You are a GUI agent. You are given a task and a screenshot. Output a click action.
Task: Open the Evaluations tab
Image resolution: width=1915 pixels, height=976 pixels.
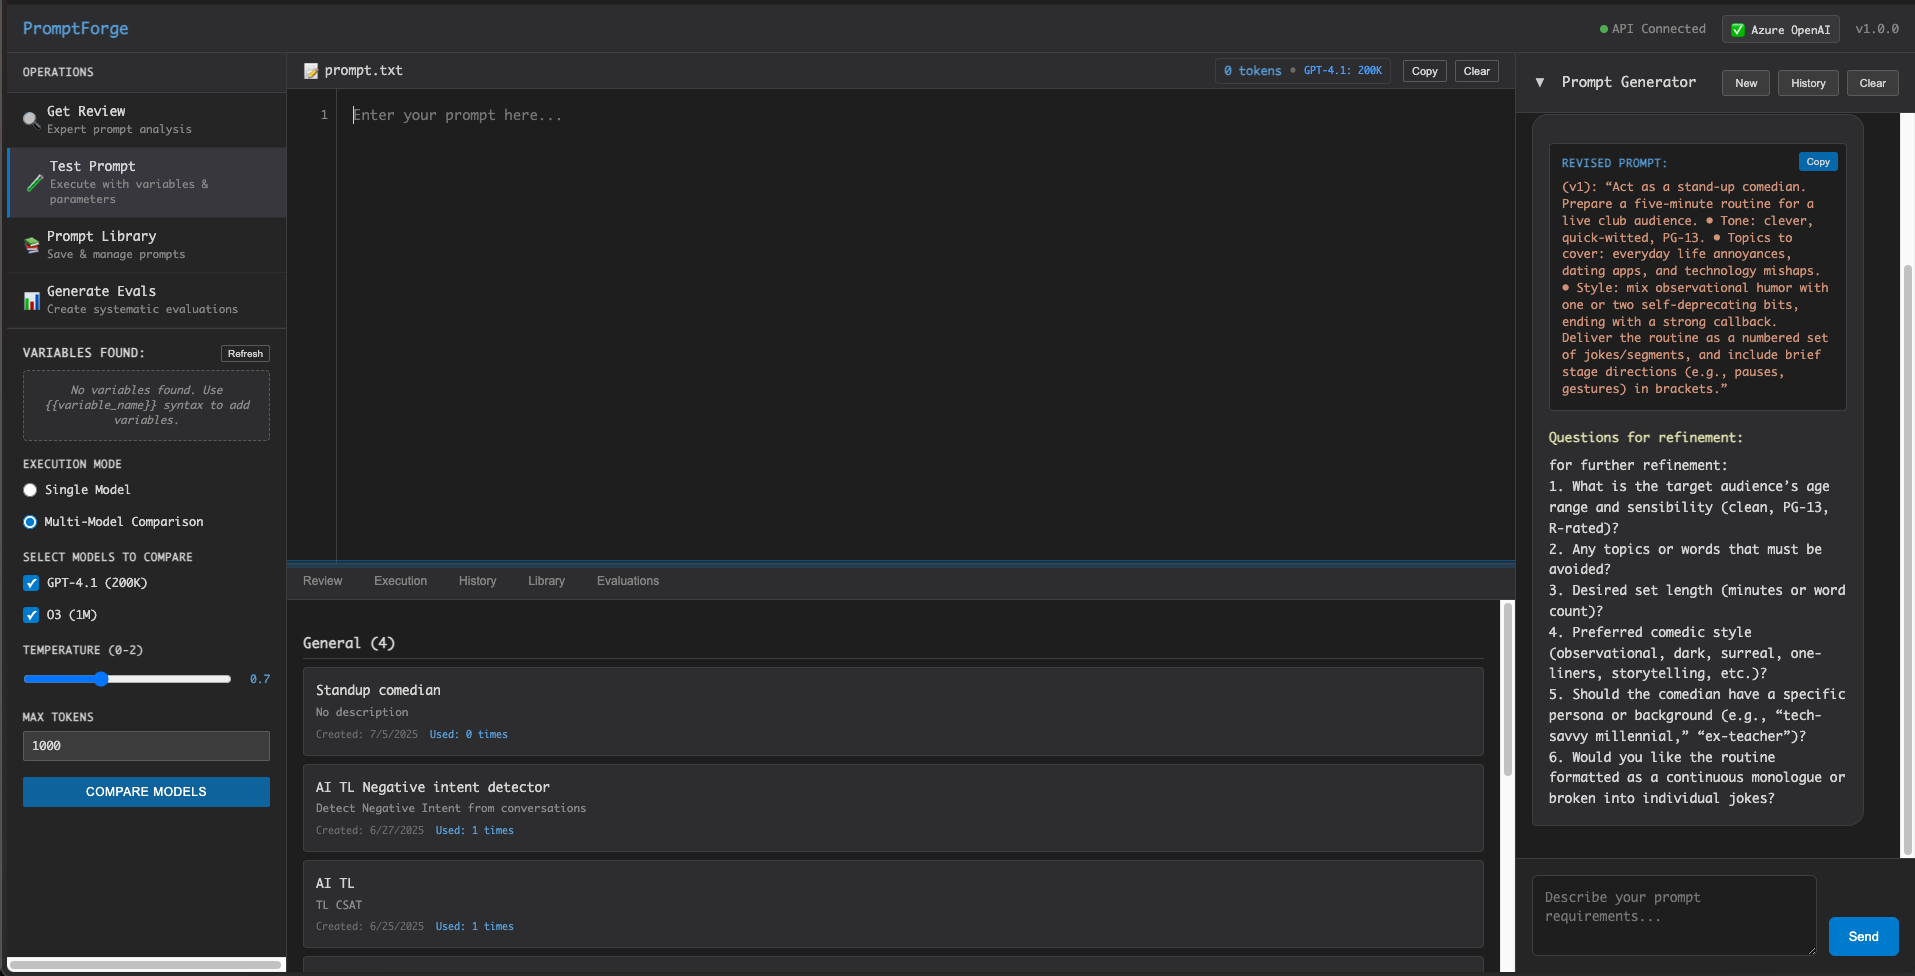click(627, 581)
